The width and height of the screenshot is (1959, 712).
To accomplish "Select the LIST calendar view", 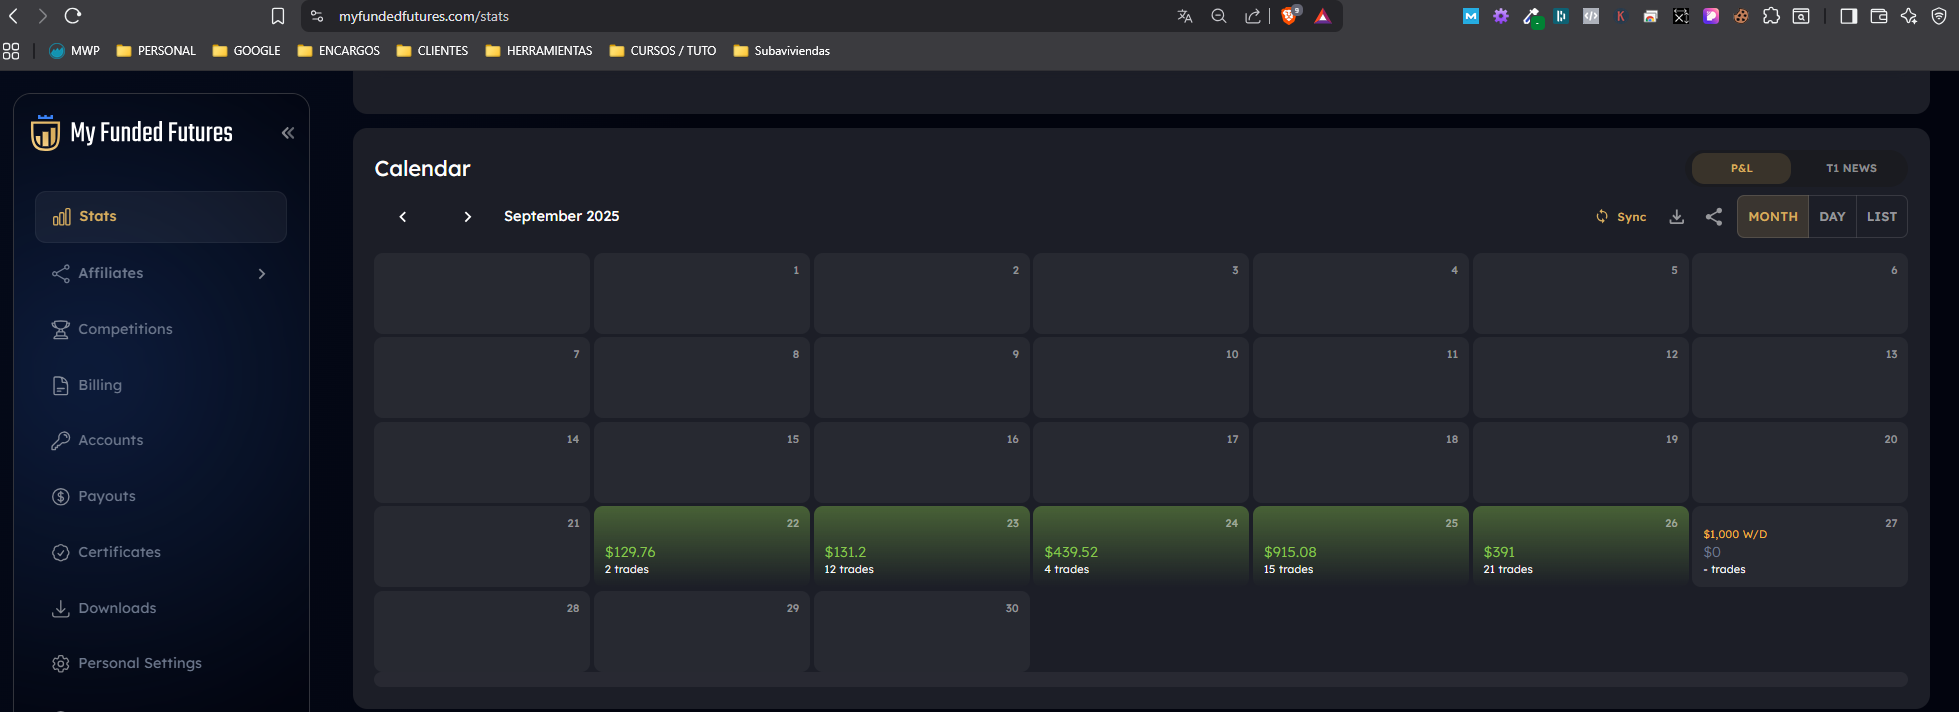I will [1881, 217].
